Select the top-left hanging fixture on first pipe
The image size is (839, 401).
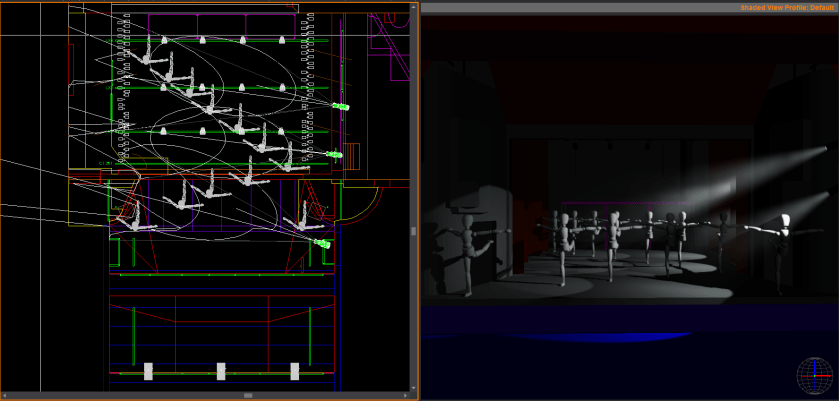pyautogui.click(x=163, y=41)
